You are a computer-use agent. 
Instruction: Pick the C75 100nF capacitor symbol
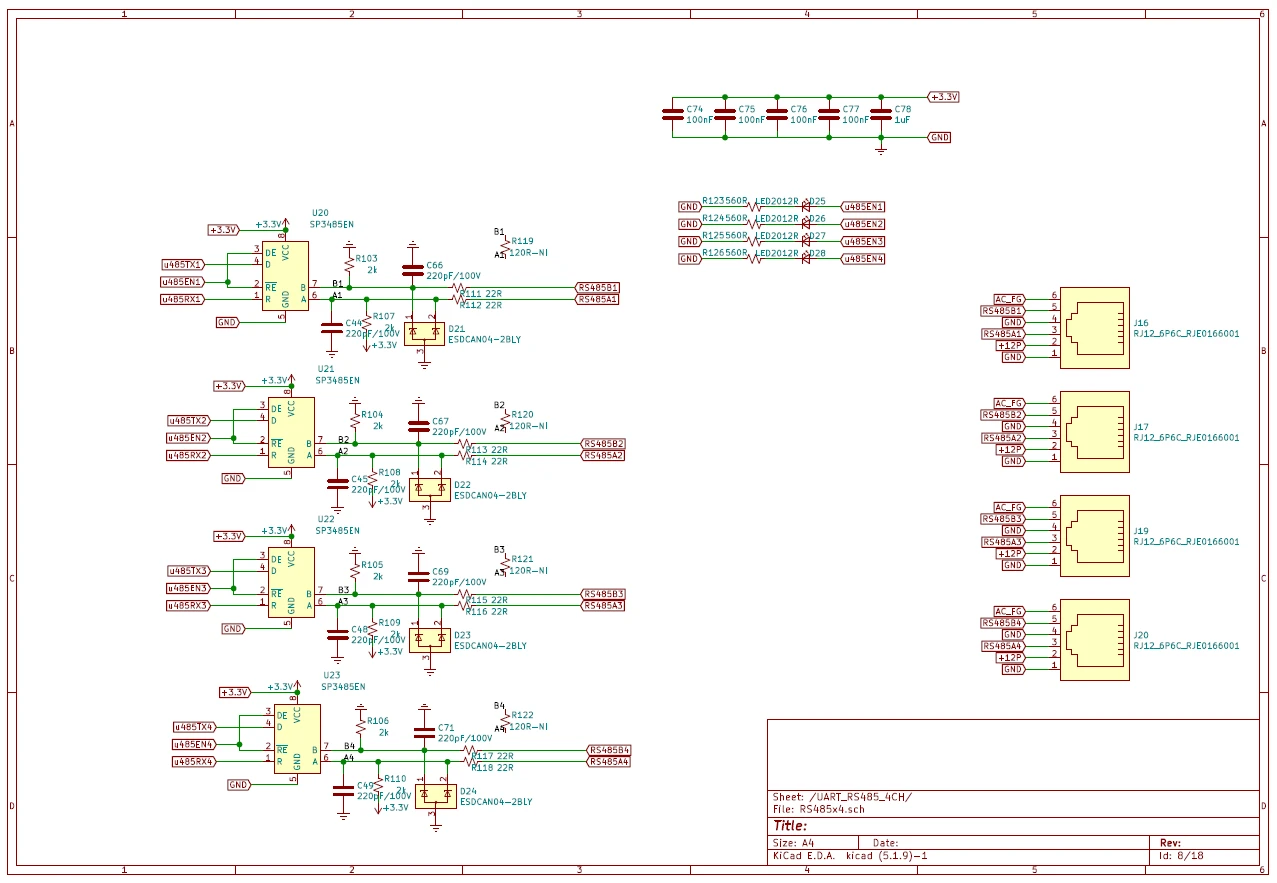point(725,114)
